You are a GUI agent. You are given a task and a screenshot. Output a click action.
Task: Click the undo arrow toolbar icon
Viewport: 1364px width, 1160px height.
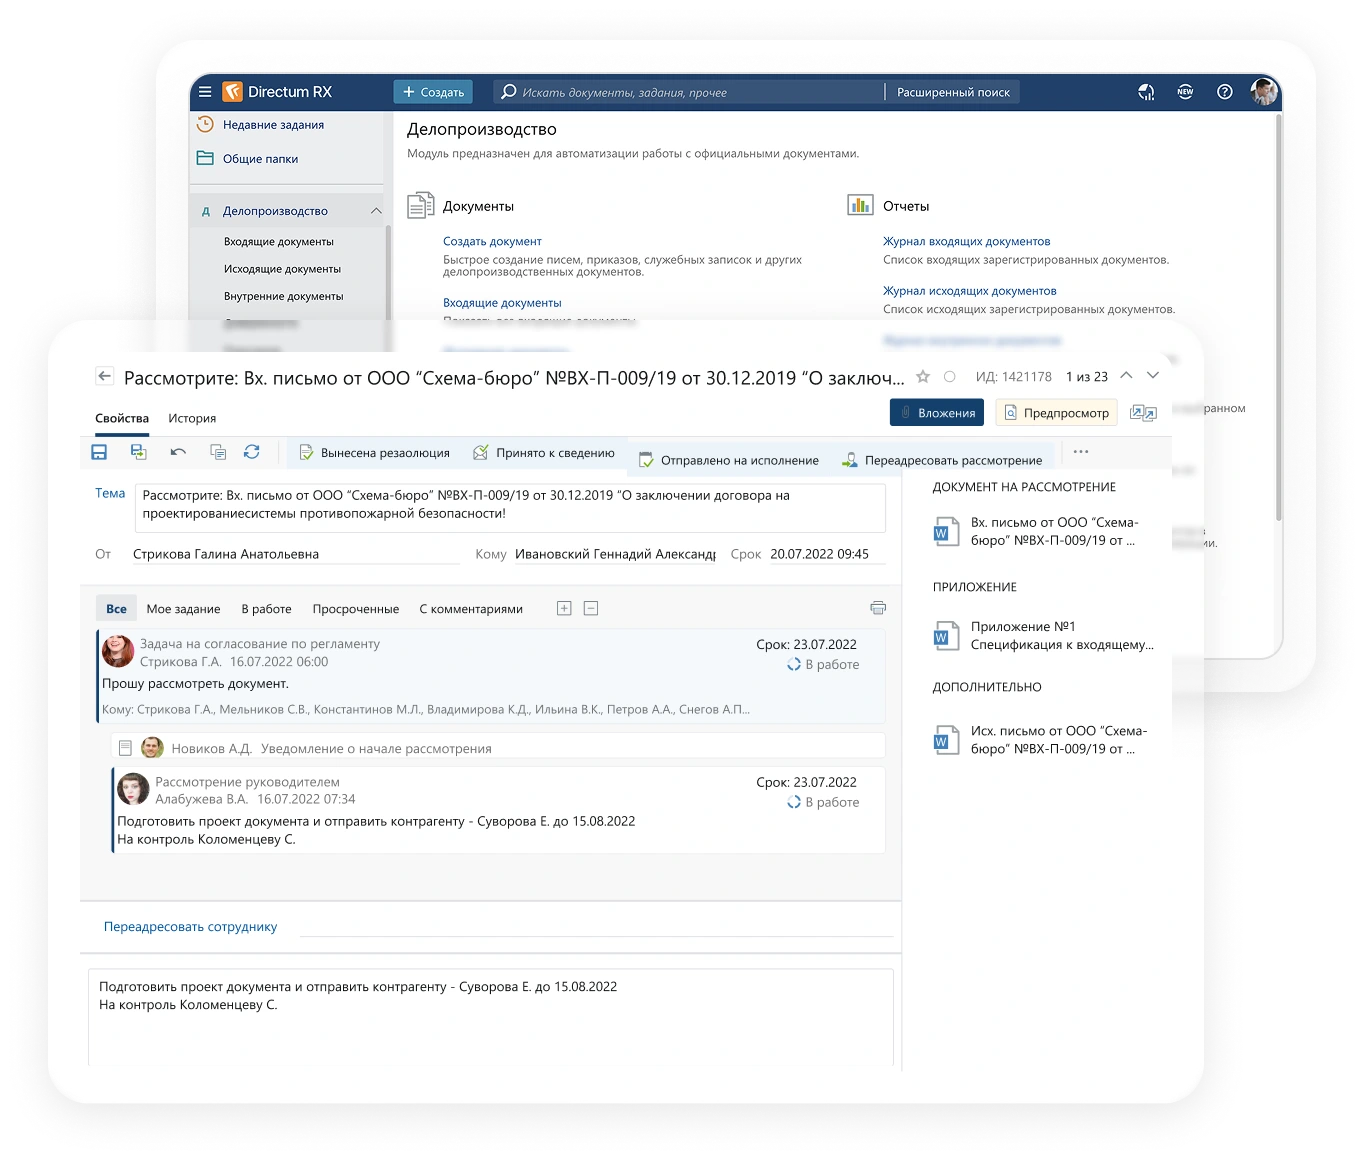178,452
